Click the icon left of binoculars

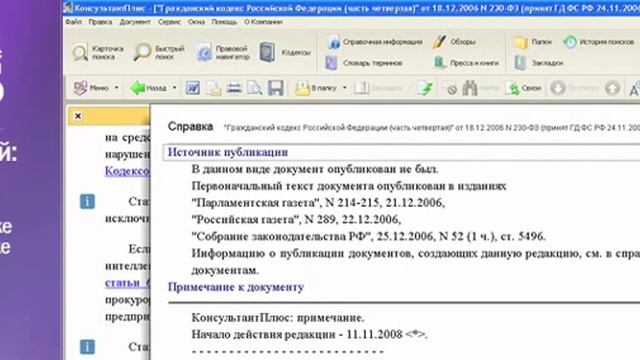[x=451, y=88]
